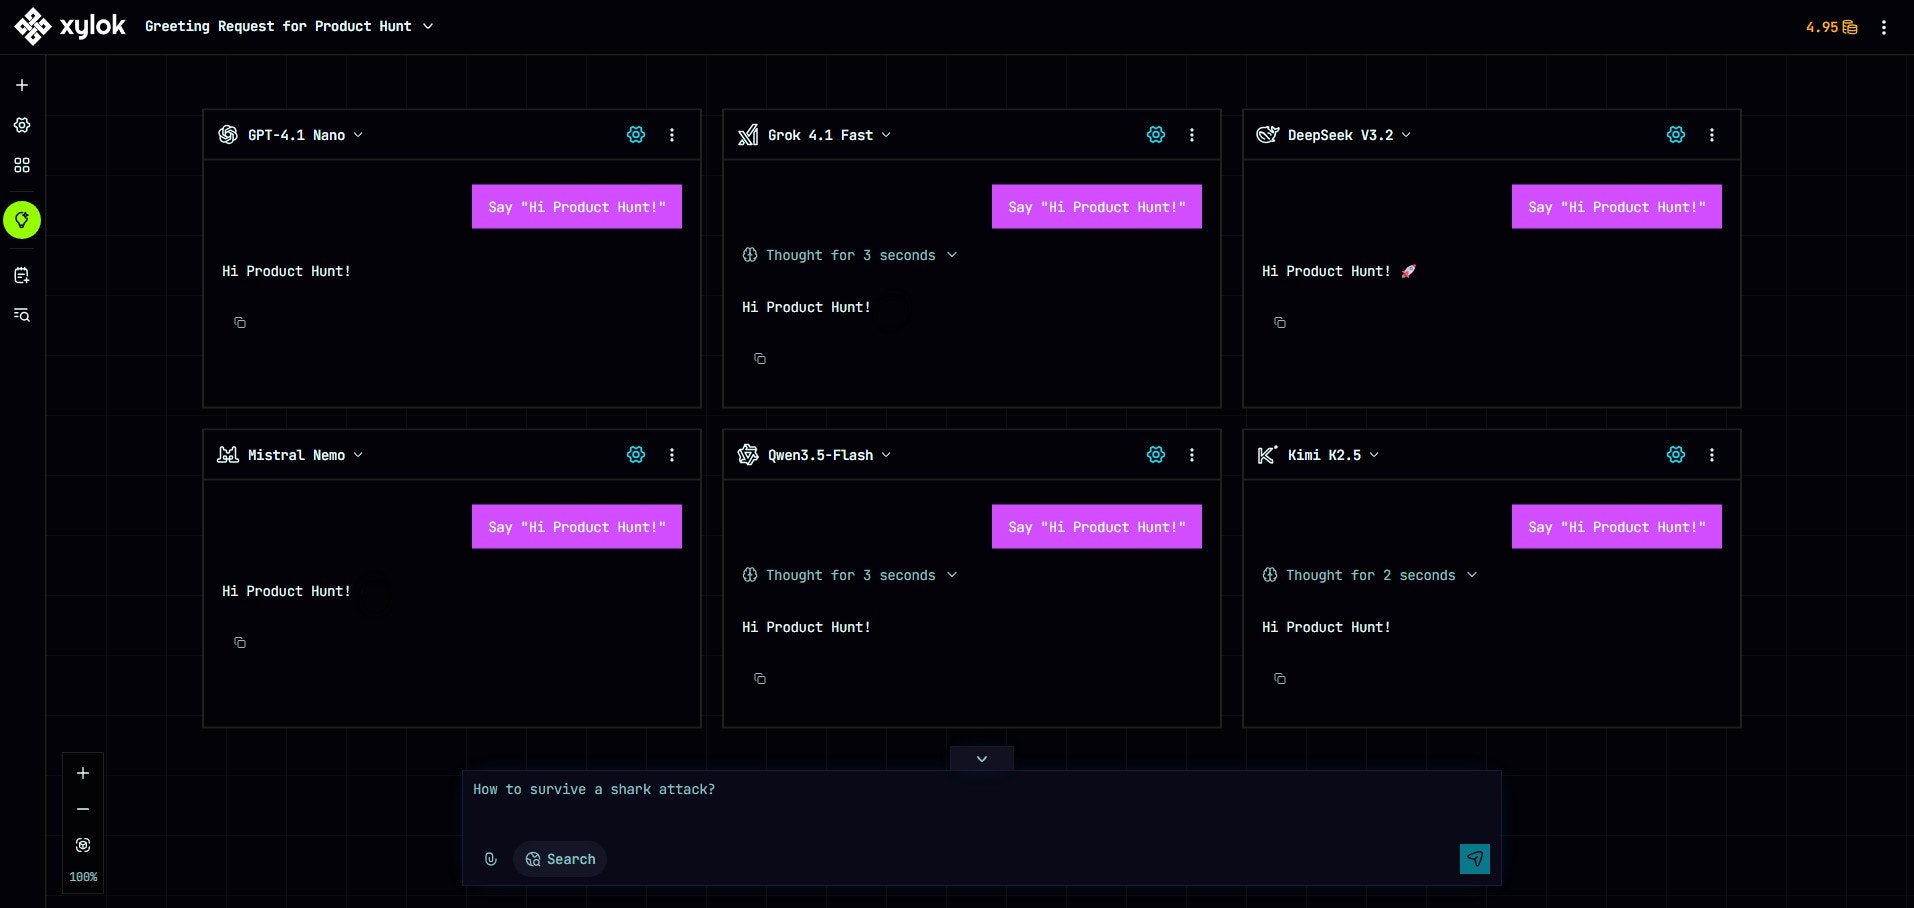1914x908 pixels.
Task: Copy the Mistral Nemo response
Action: point(240,643)
